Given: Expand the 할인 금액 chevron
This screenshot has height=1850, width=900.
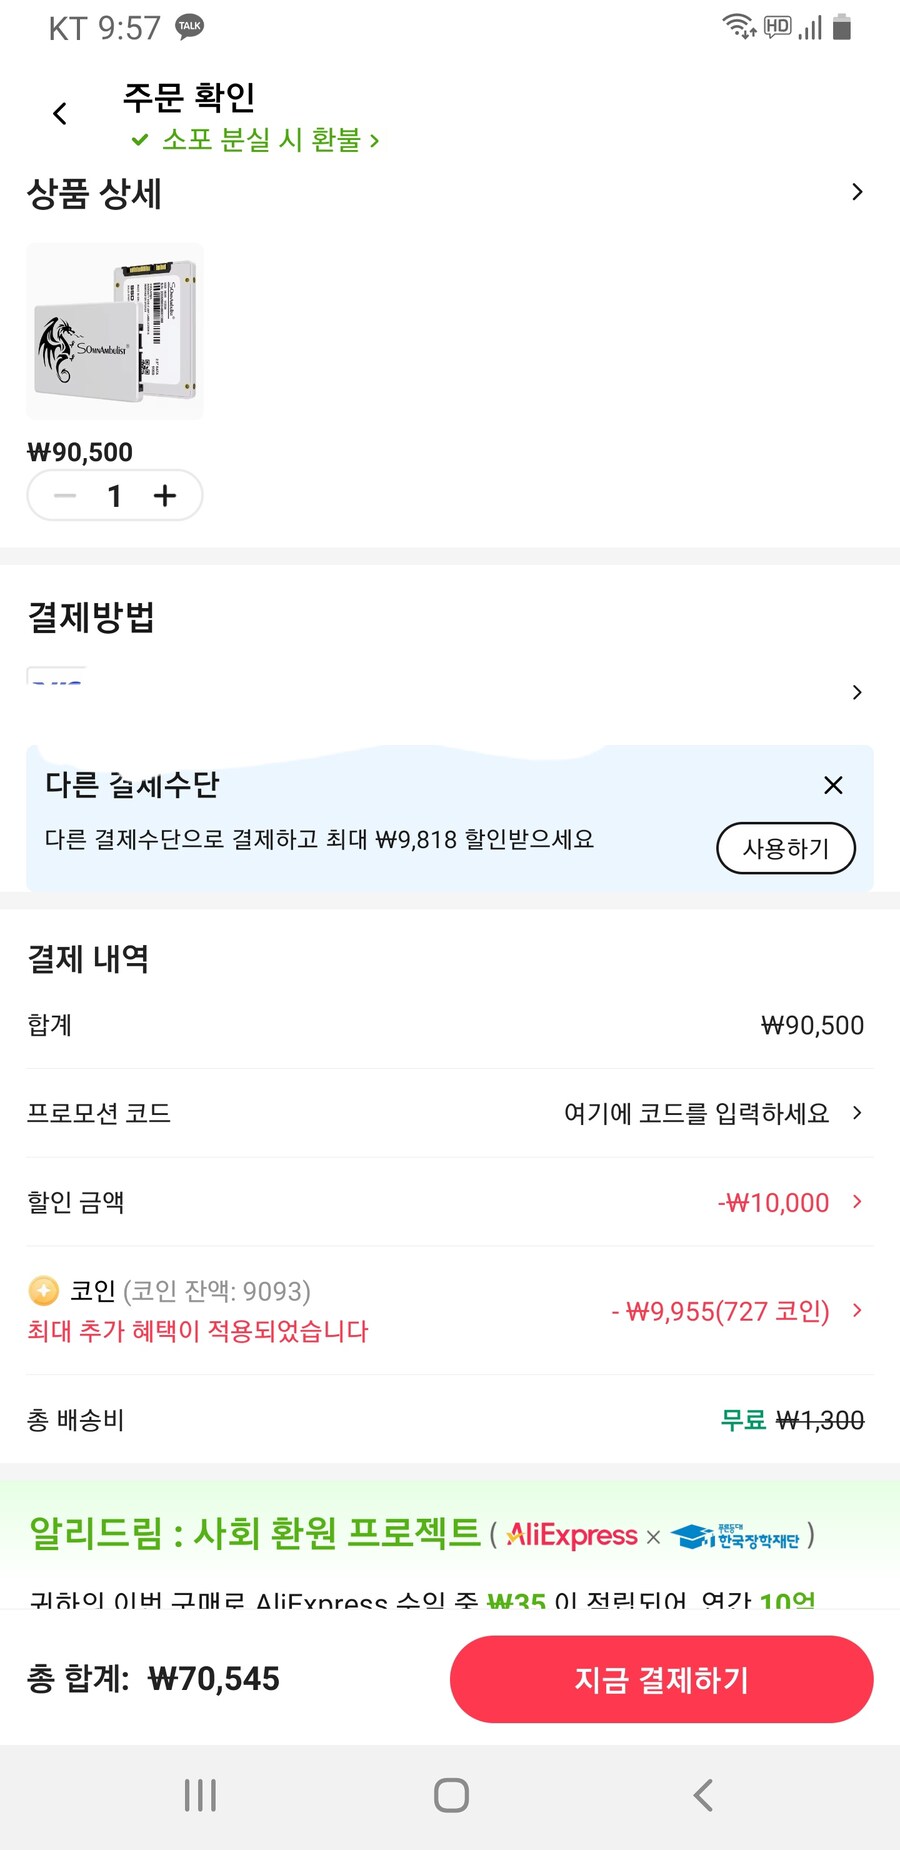Looking at the screenshot, I should click(x=857, y=1202).
